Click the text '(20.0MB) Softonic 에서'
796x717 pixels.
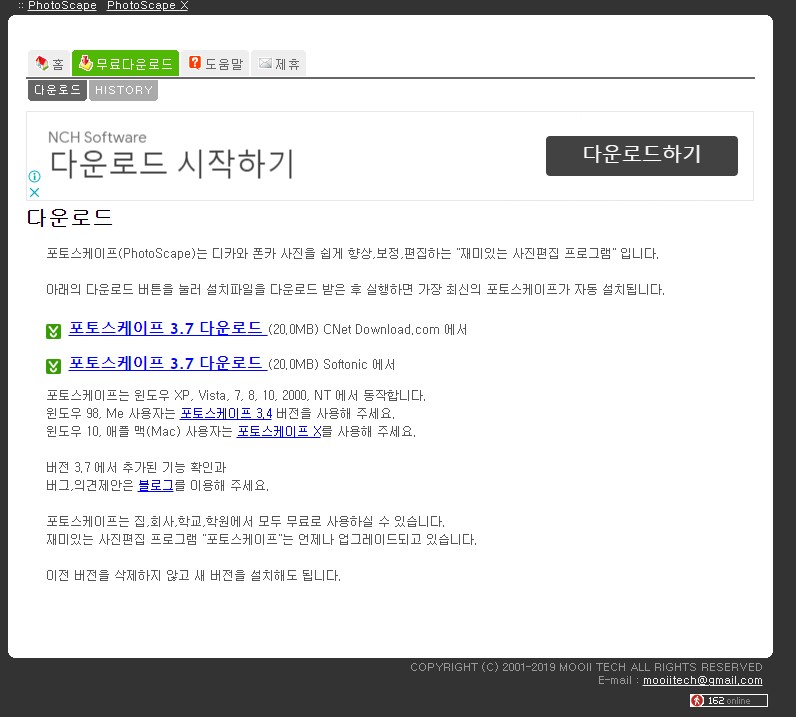331,365
